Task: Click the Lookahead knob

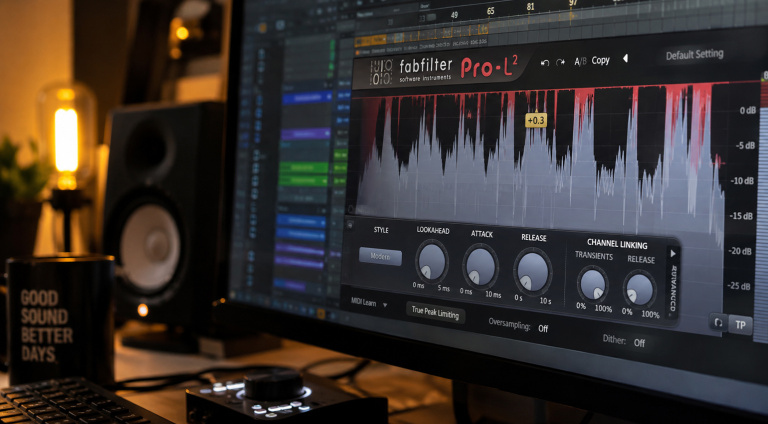Action: 432,262
